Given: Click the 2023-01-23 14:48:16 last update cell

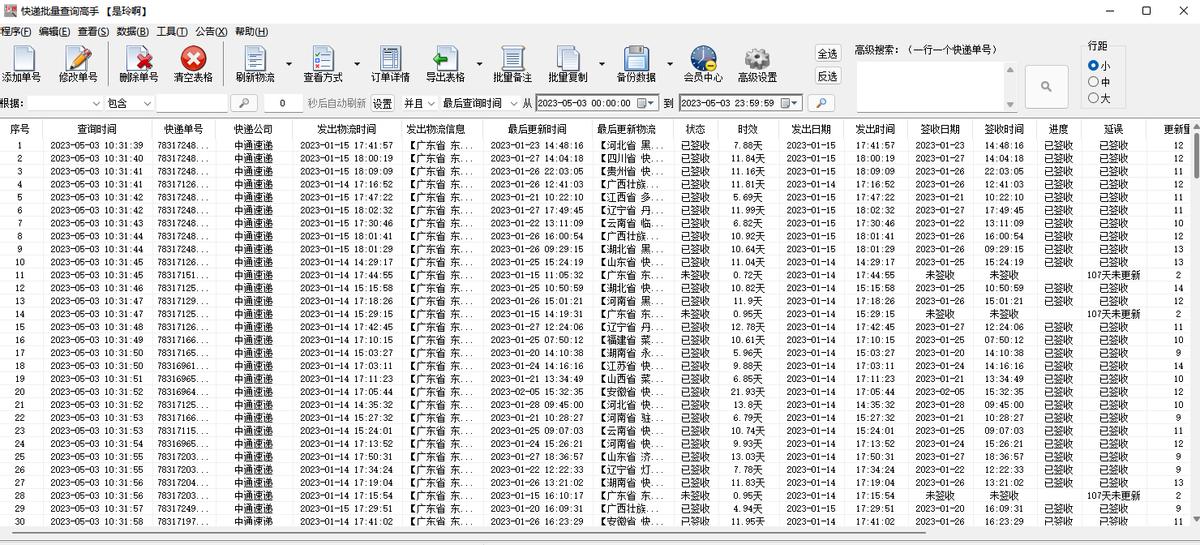Looking at the screenshot, I should click(x=535, y=145).
